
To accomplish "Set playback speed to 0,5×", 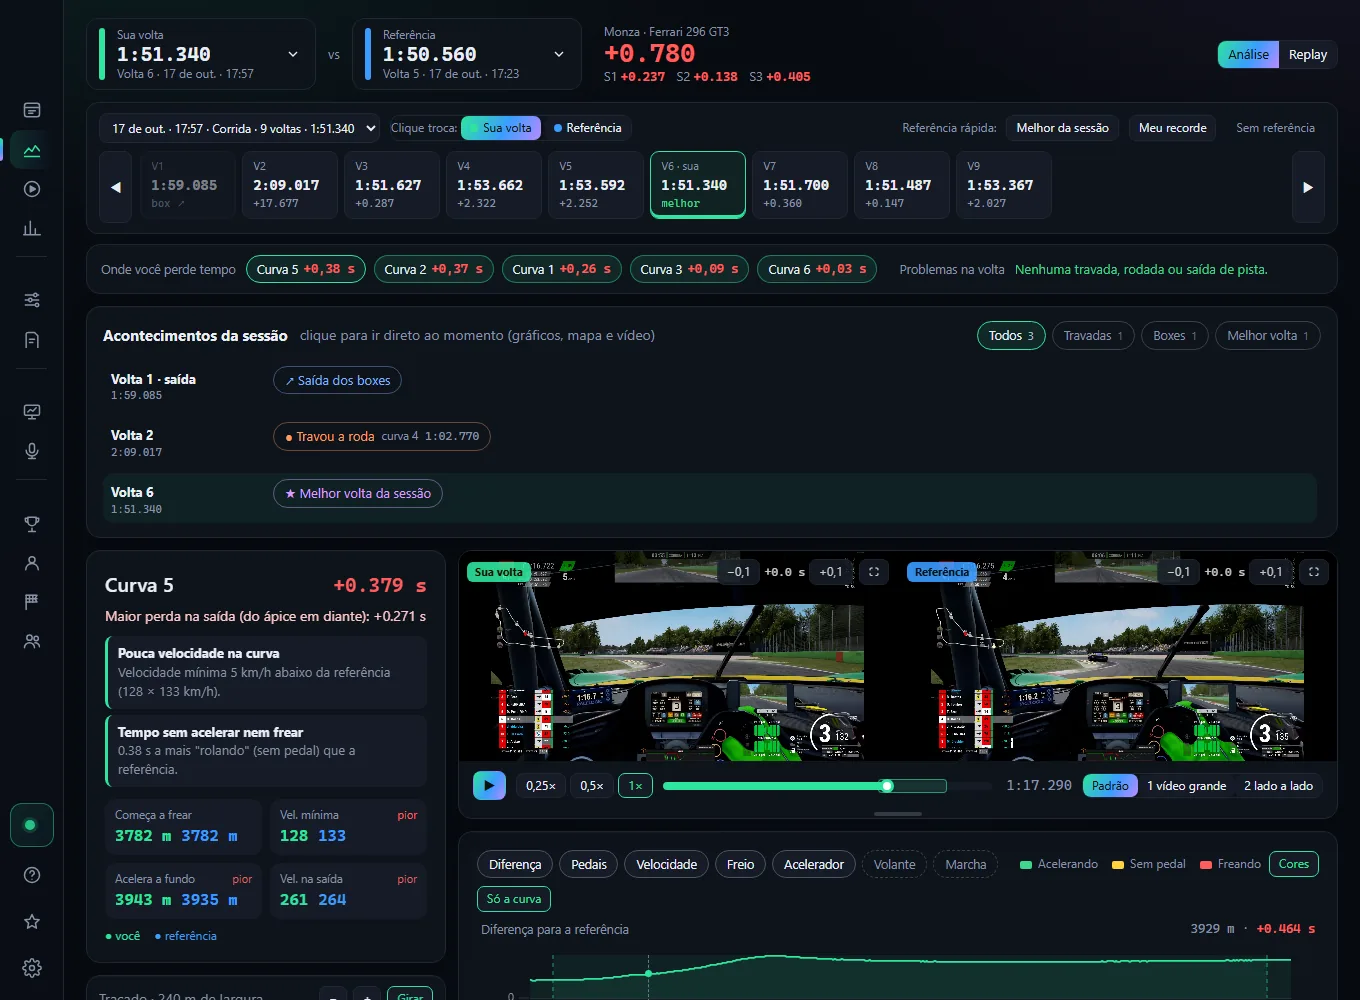I will (x=592, y=786).
